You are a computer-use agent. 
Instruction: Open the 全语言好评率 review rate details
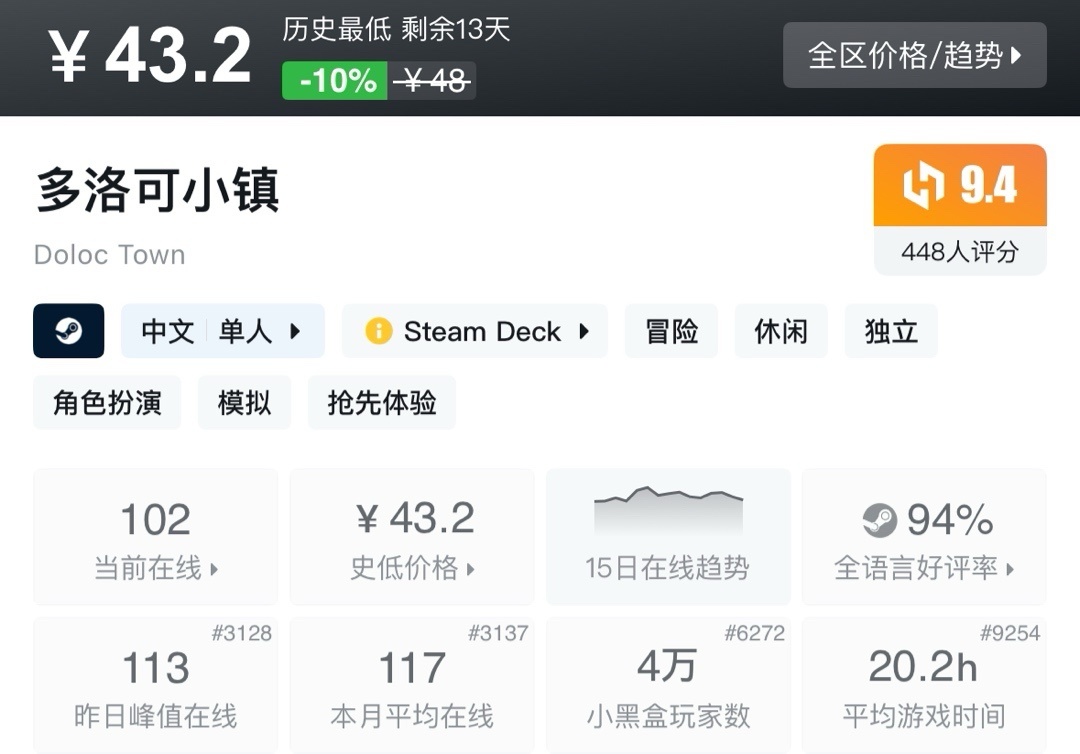[924, 568]
